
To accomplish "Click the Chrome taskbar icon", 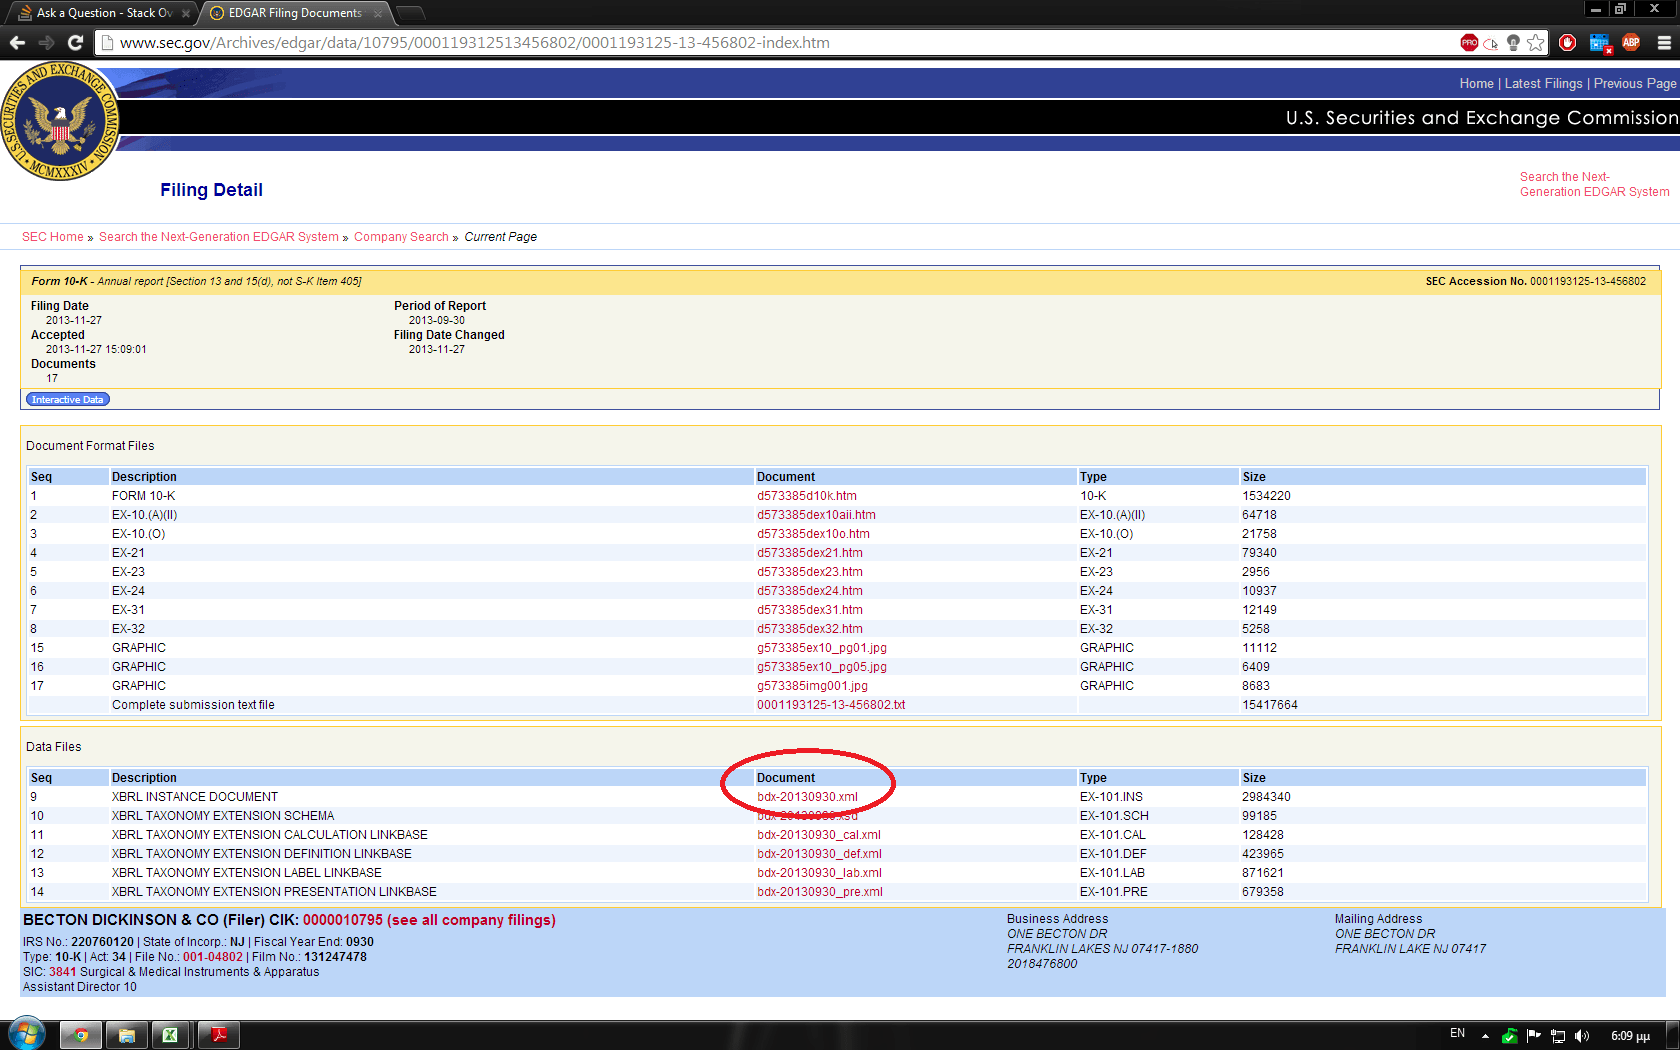I will point(82,1035).
